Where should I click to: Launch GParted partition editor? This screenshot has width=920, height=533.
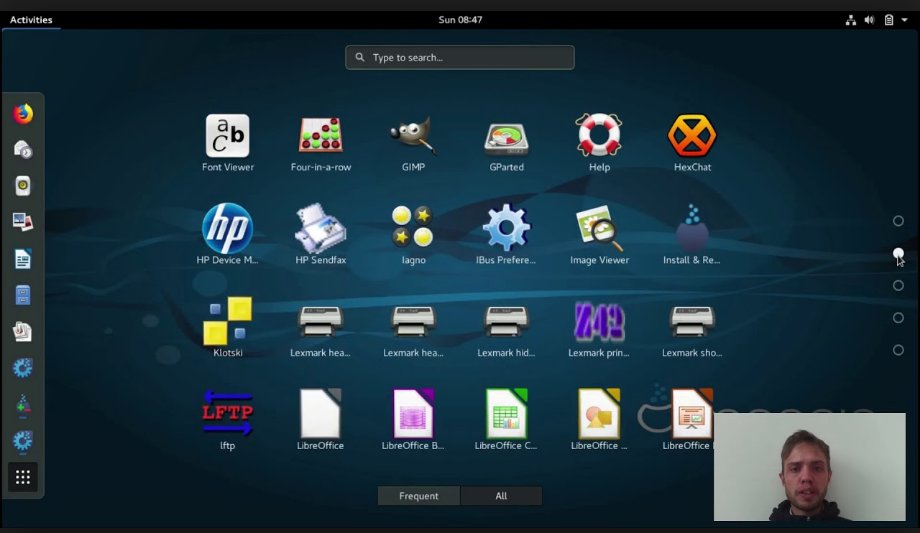(x=506, y=139)
